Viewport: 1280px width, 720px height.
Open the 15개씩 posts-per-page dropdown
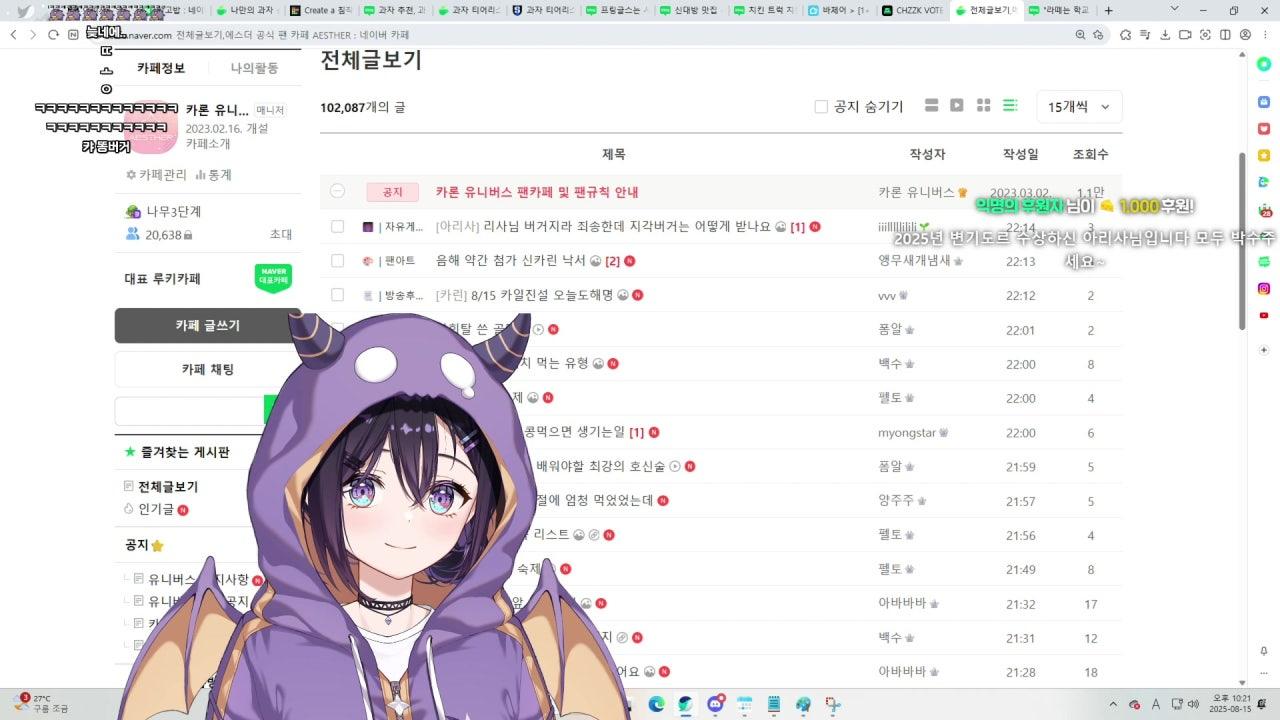point(1080,106)
